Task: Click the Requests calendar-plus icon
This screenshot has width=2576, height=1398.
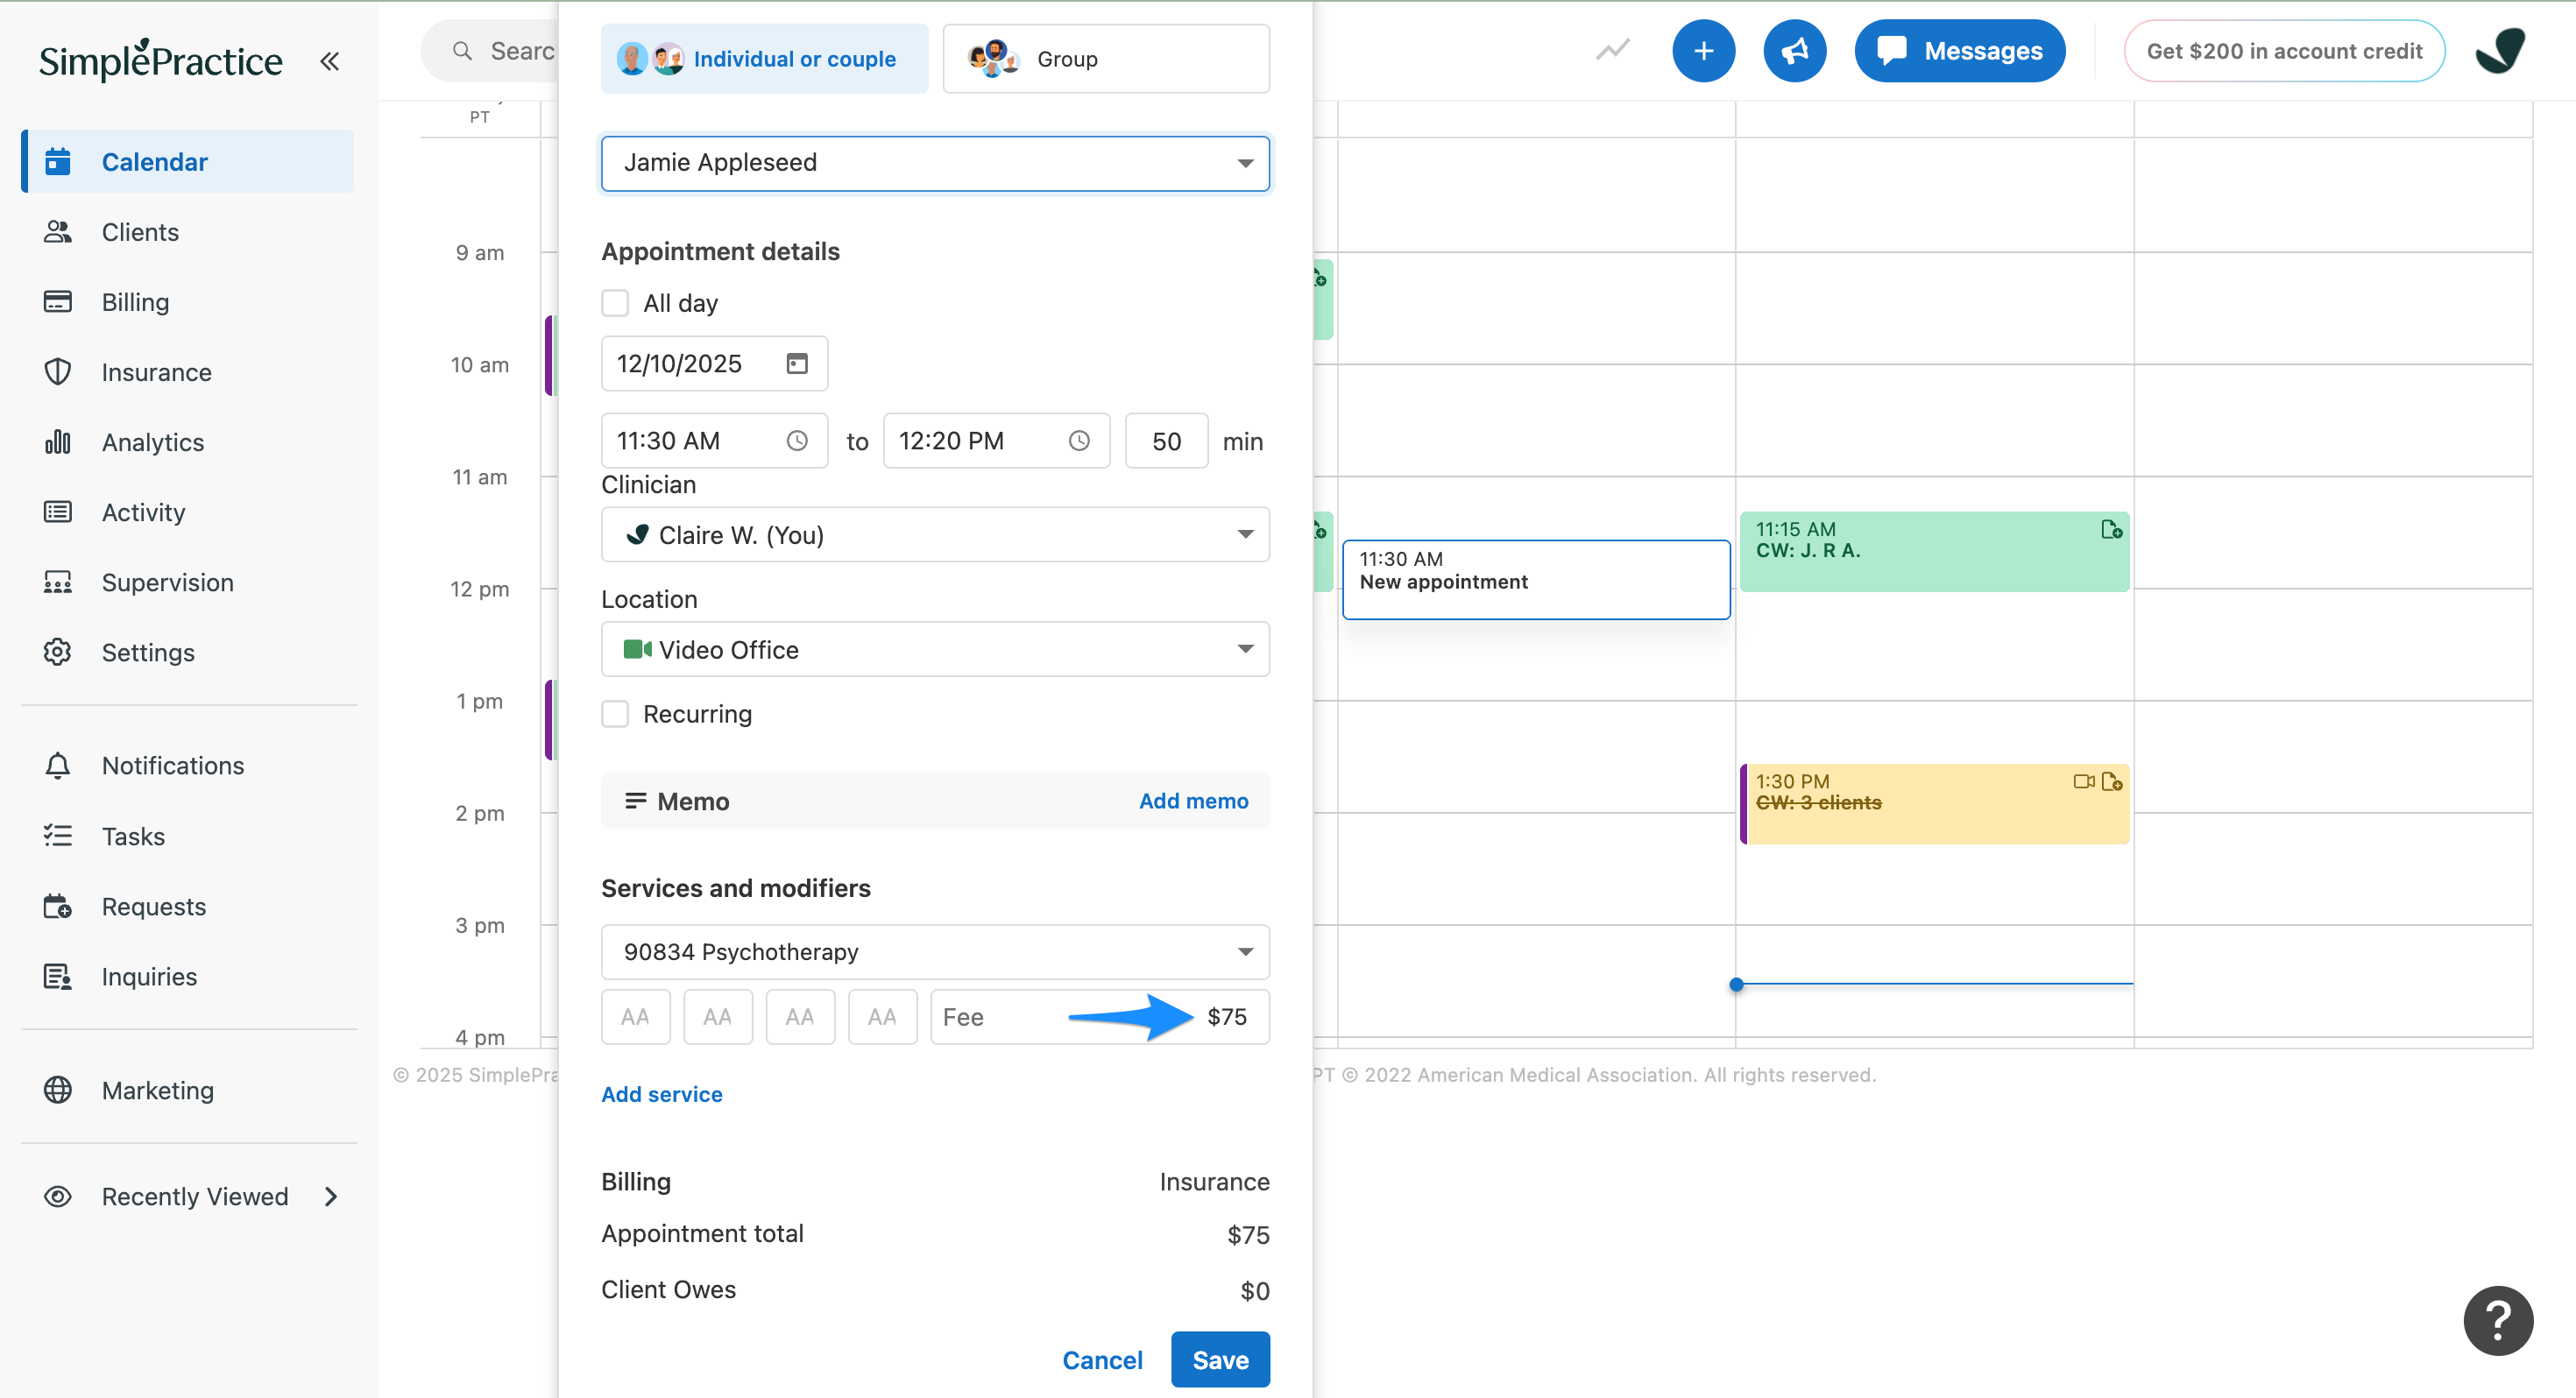Action: [x=58, y=906]
